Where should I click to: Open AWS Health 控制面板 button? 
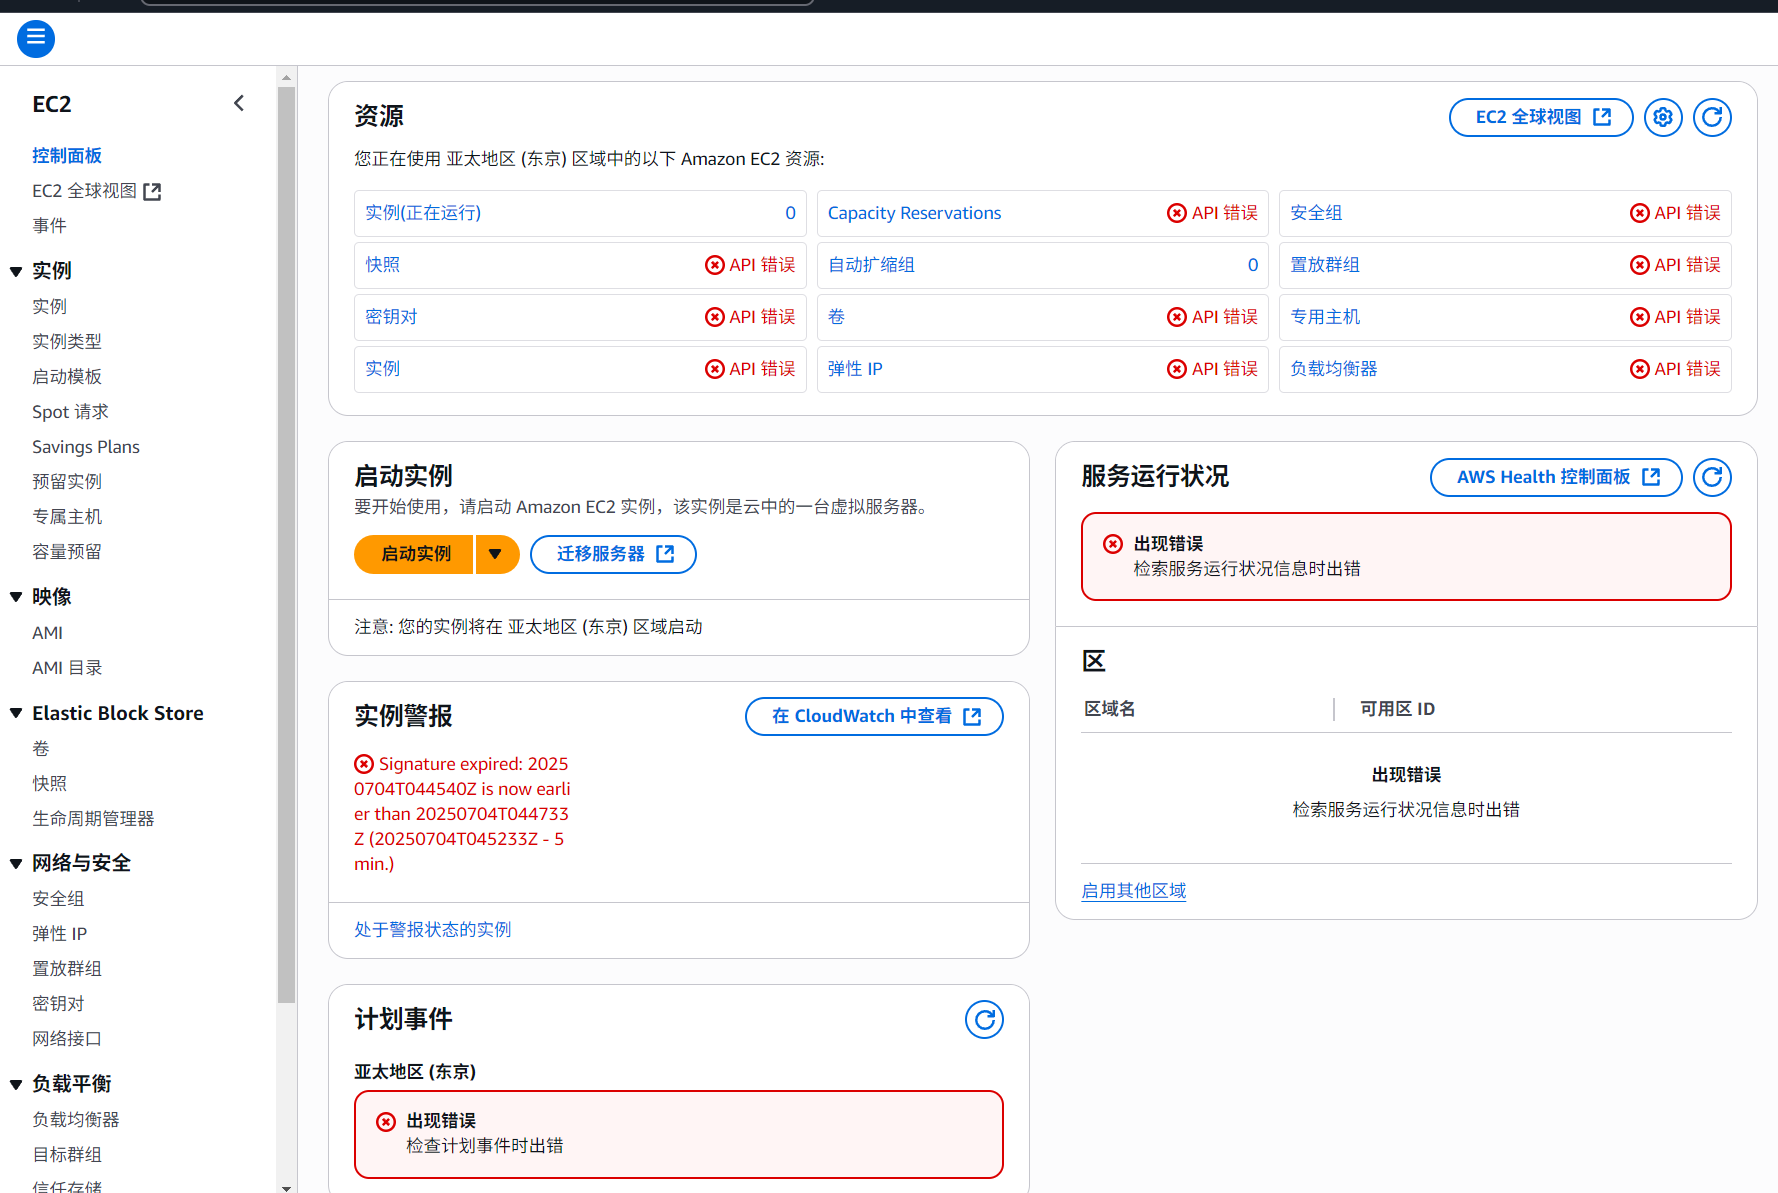click(x=1556, y=477)
